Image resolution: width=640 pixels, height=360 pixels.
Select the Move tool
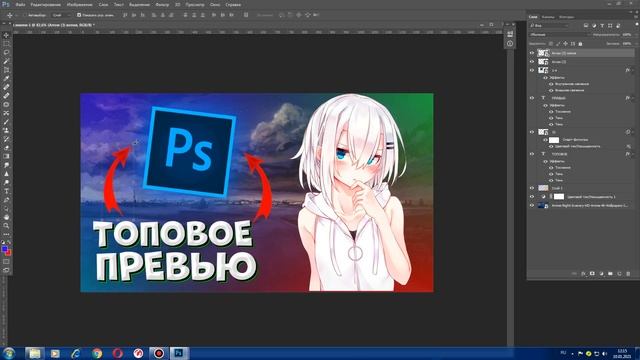point(6,35)
